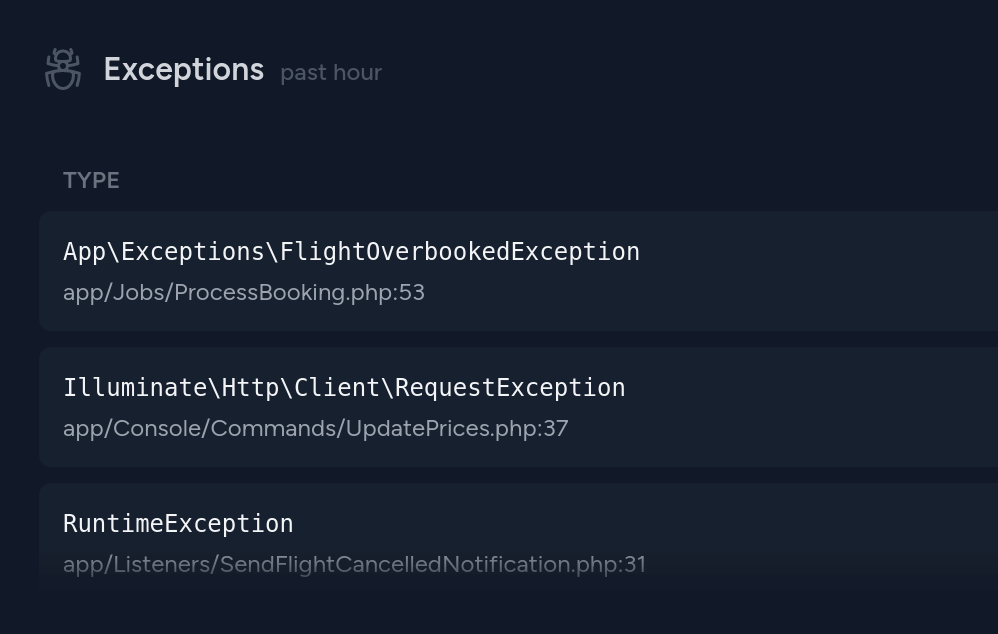The height and width of the screenshot is (634, 998).
Task: Open the UpdatePrices.php:37 file location
Action: point(316,429)
